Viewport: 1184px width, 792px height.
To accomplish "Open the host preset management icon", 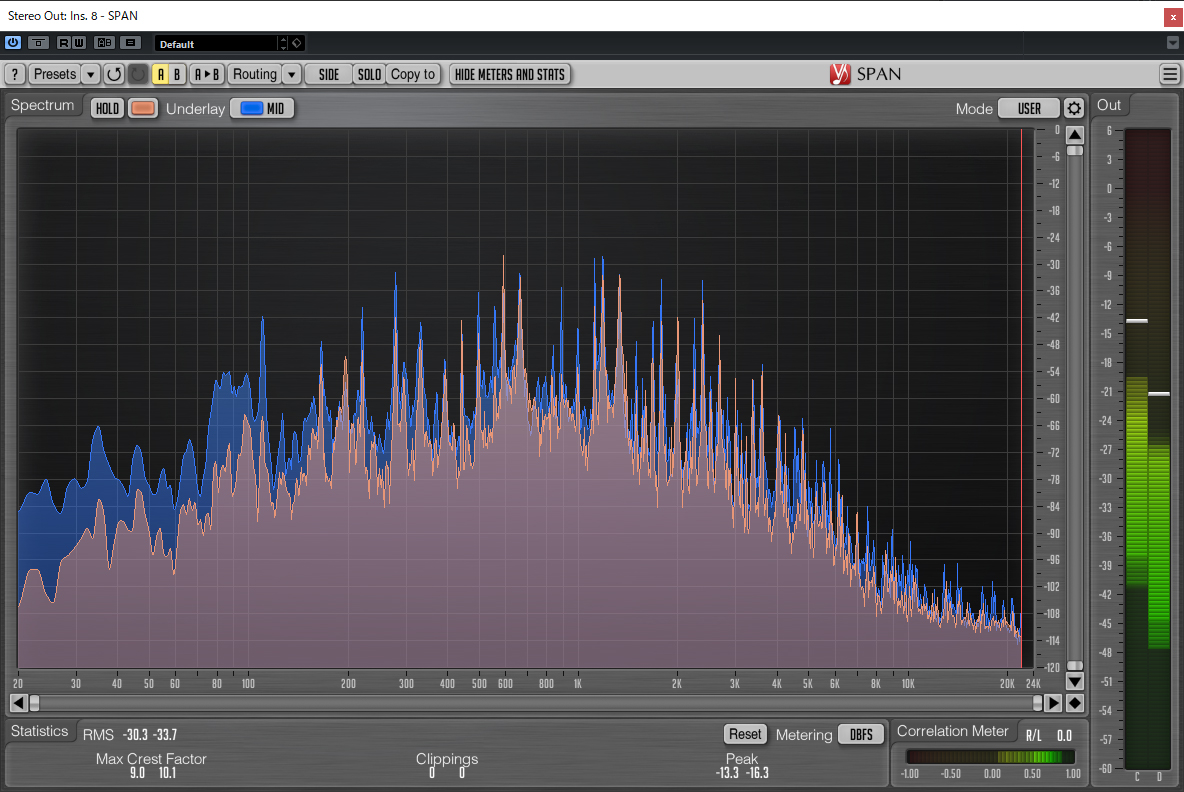I will [x=131, y=43].
